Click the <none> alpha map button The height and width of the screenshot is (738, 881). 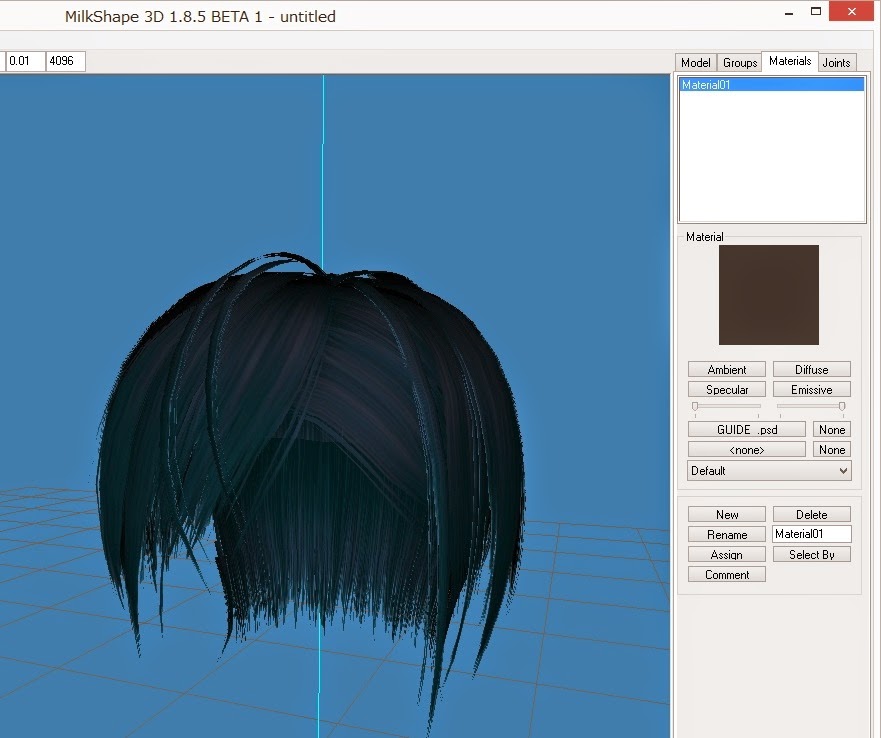(x=746, y=449)
